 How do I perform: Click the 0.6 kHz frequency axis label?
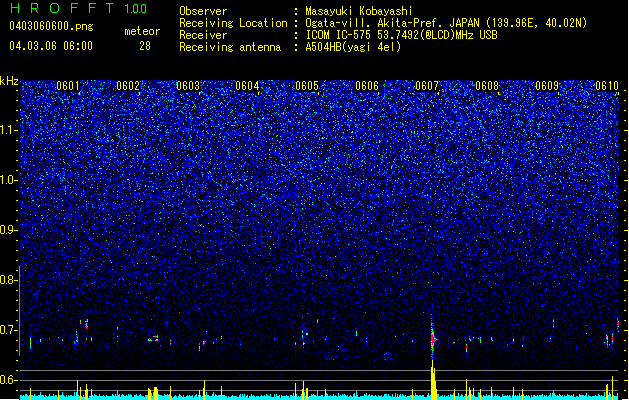pyautogui.click(x=9, y=380)
